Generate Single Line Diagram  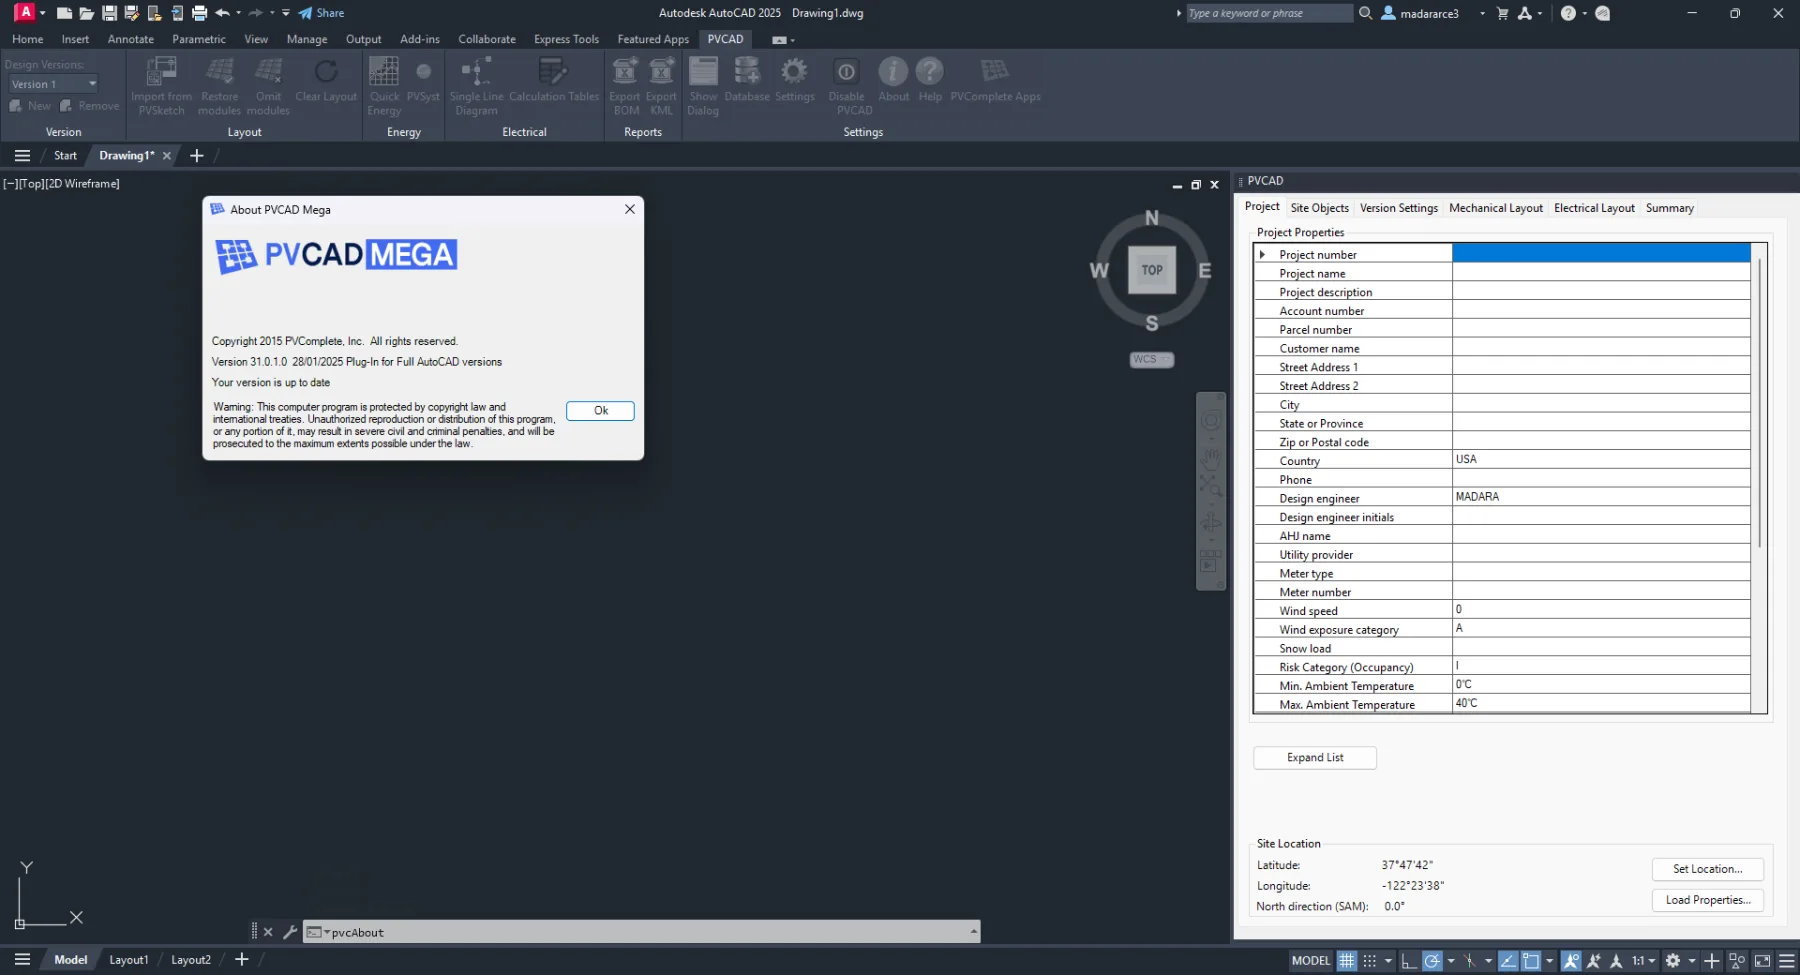[476, 86]
